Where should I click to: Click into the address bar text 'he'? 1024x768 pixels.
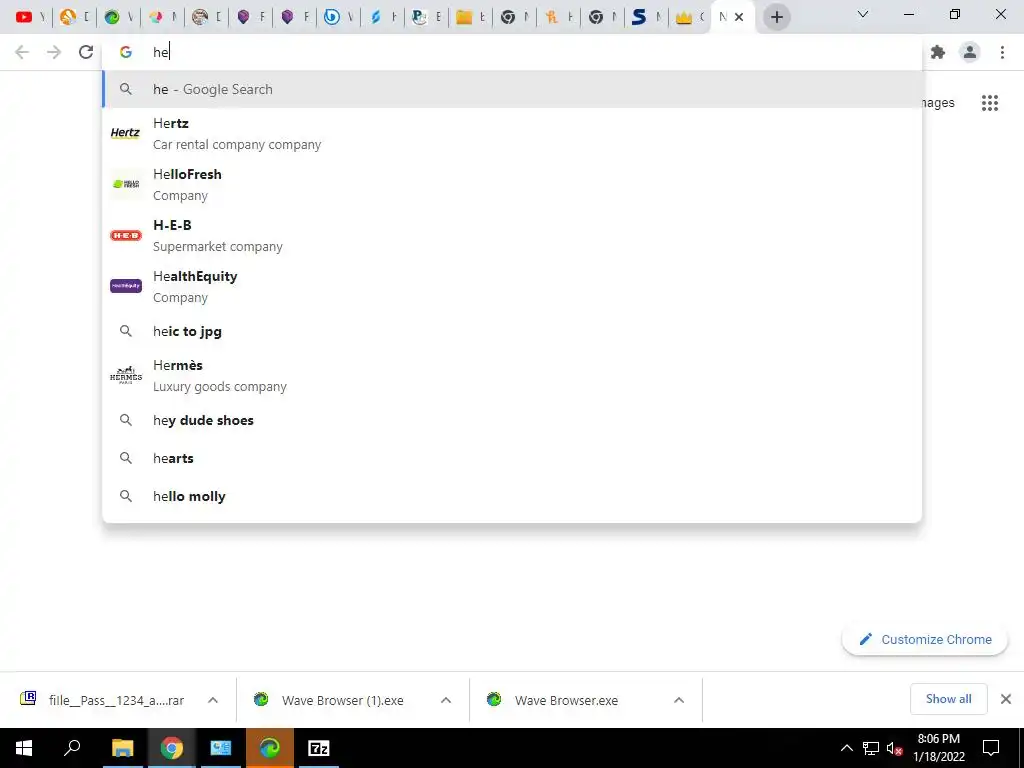pos(161,52)
